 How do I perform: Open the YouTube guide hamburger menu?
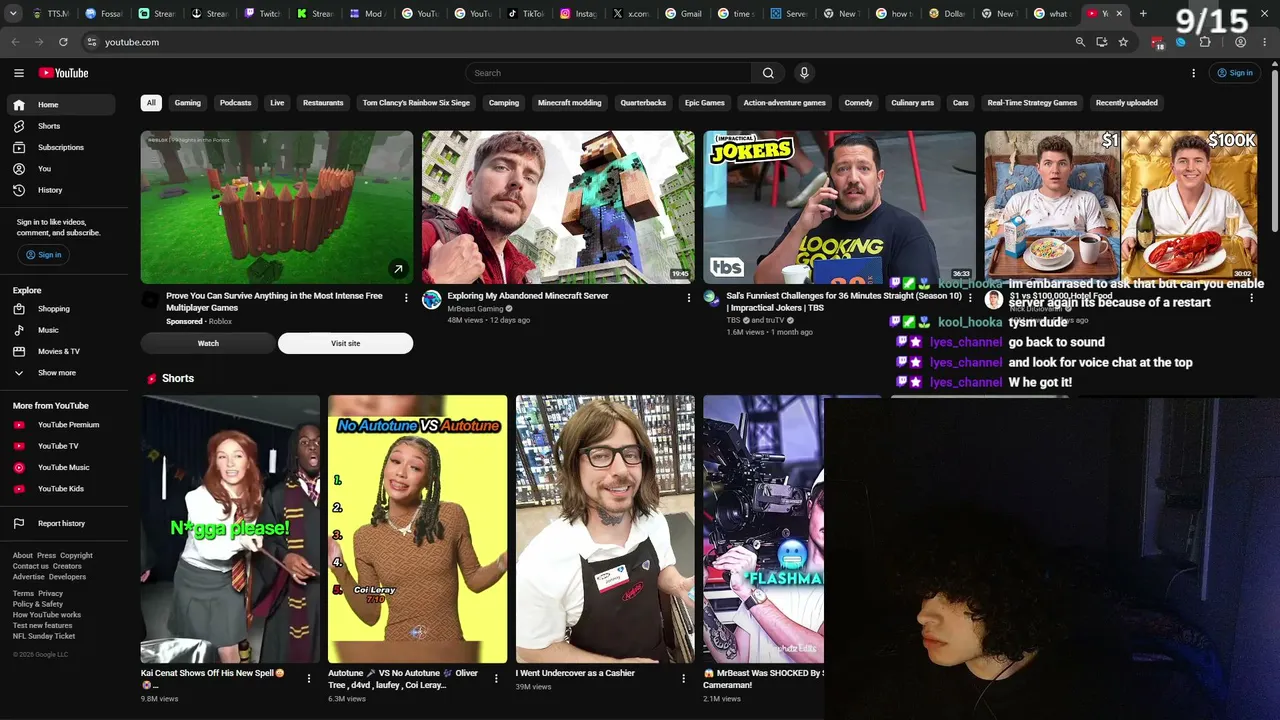pos(19,73)
